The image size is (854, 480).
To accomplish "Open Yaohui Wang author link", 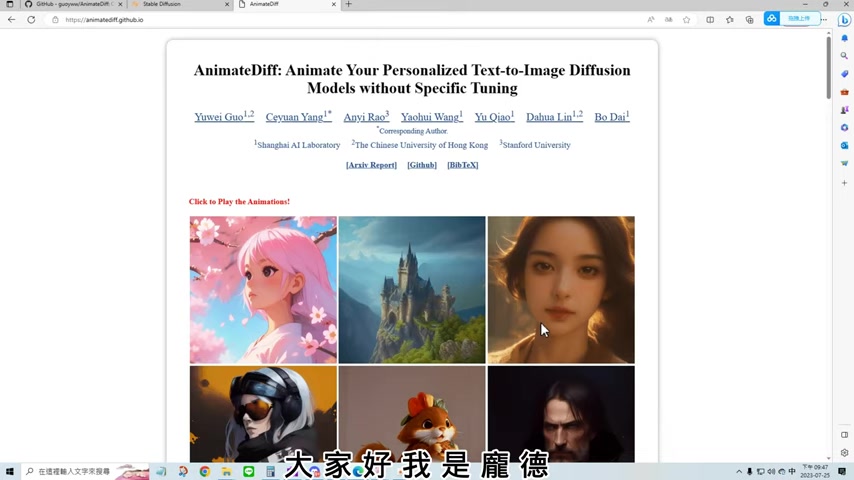I will (432, 116).
